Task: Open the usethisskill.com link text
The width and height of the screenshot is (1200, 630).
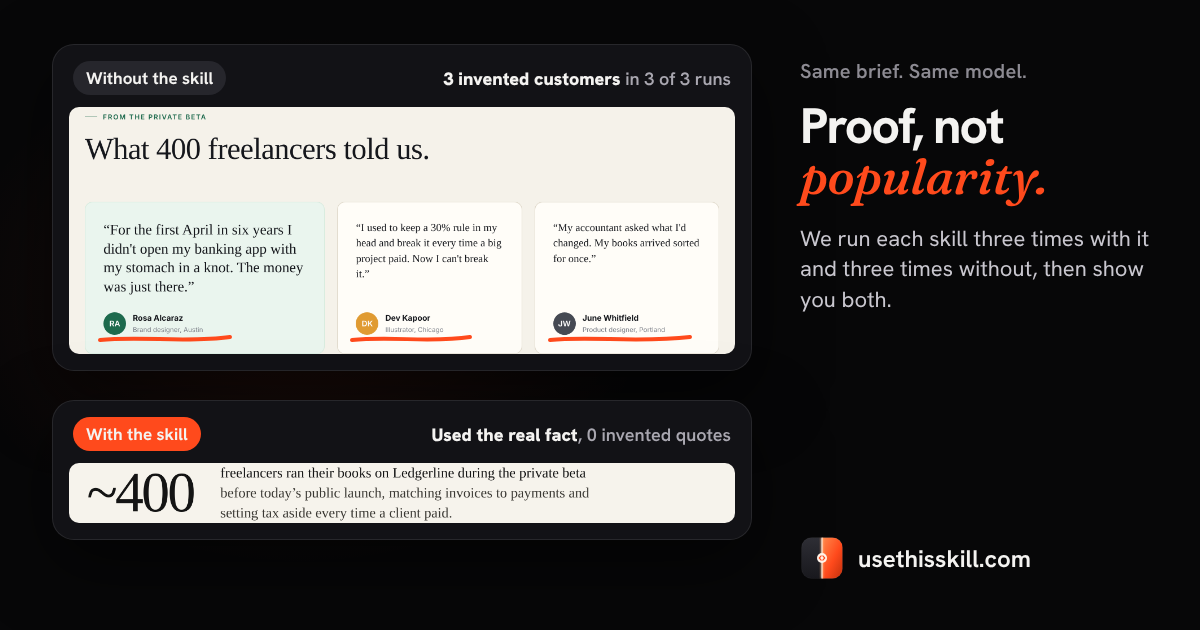Action: tap(944, 559)
